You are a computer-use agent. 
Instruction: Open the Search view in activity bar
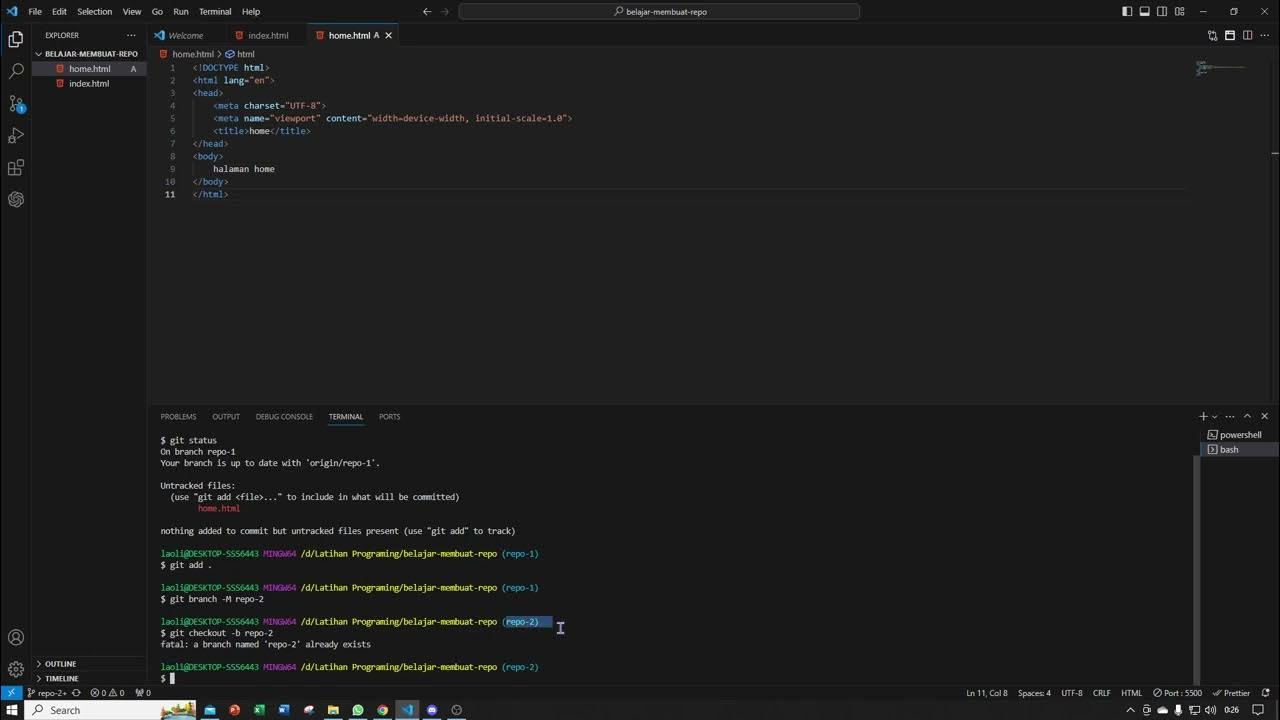click(16, 72)
